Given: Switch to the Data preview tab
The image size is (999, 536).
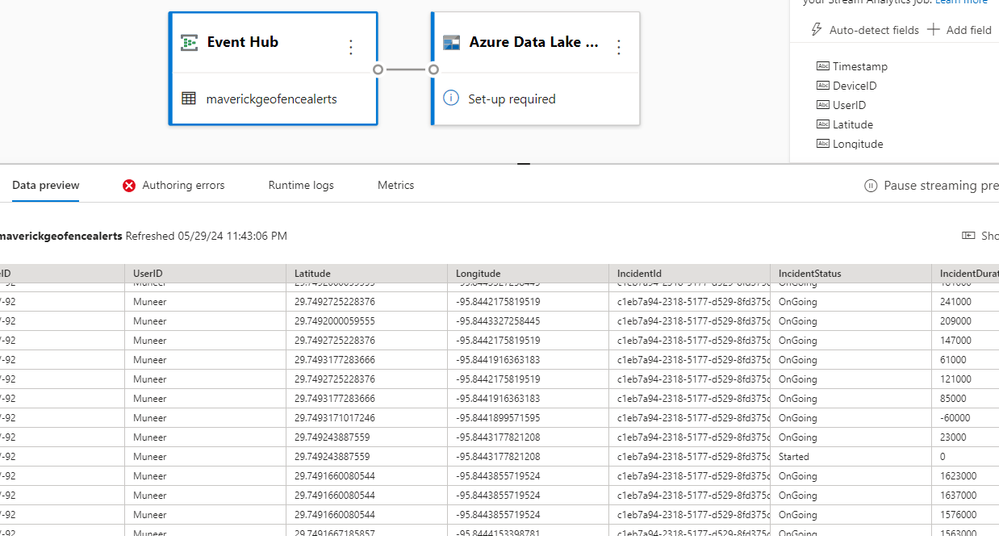Looking at the screenshot, I should [46, 185].
